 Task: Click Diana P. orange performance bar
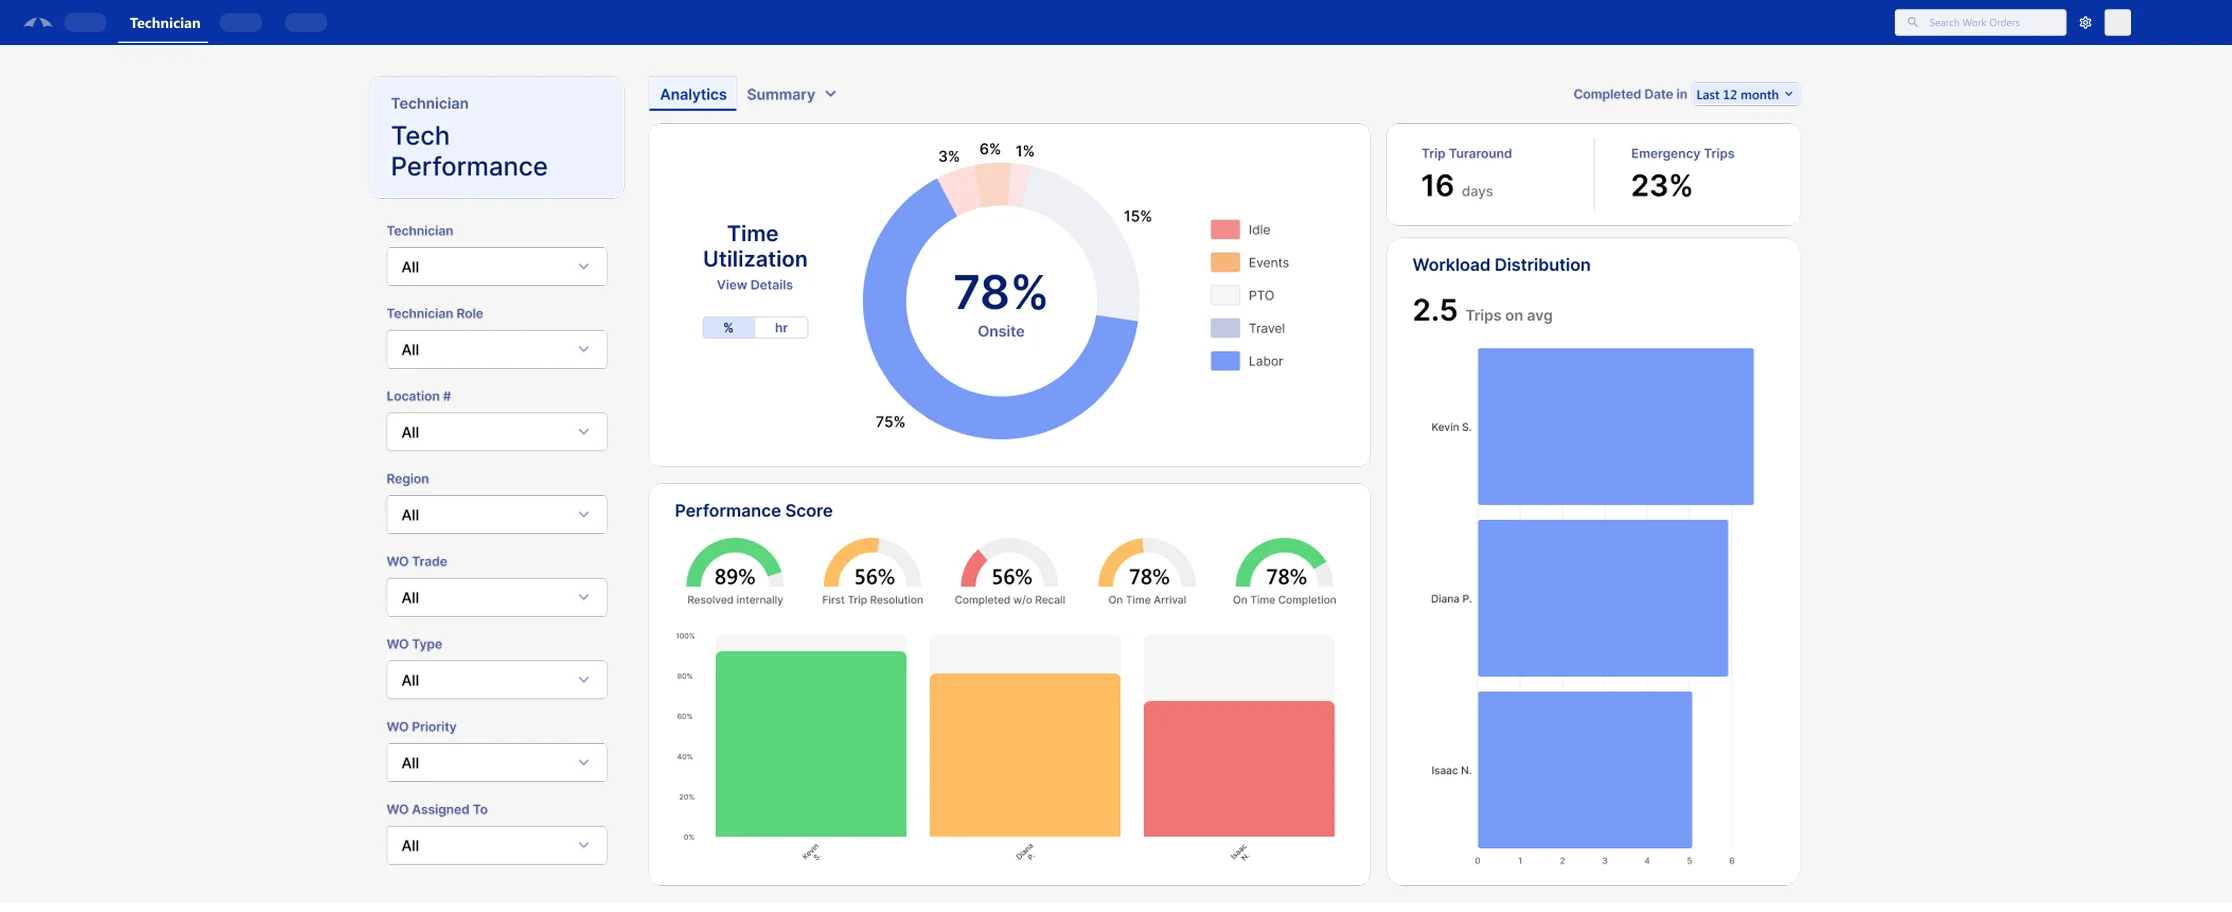(1025, 755)
